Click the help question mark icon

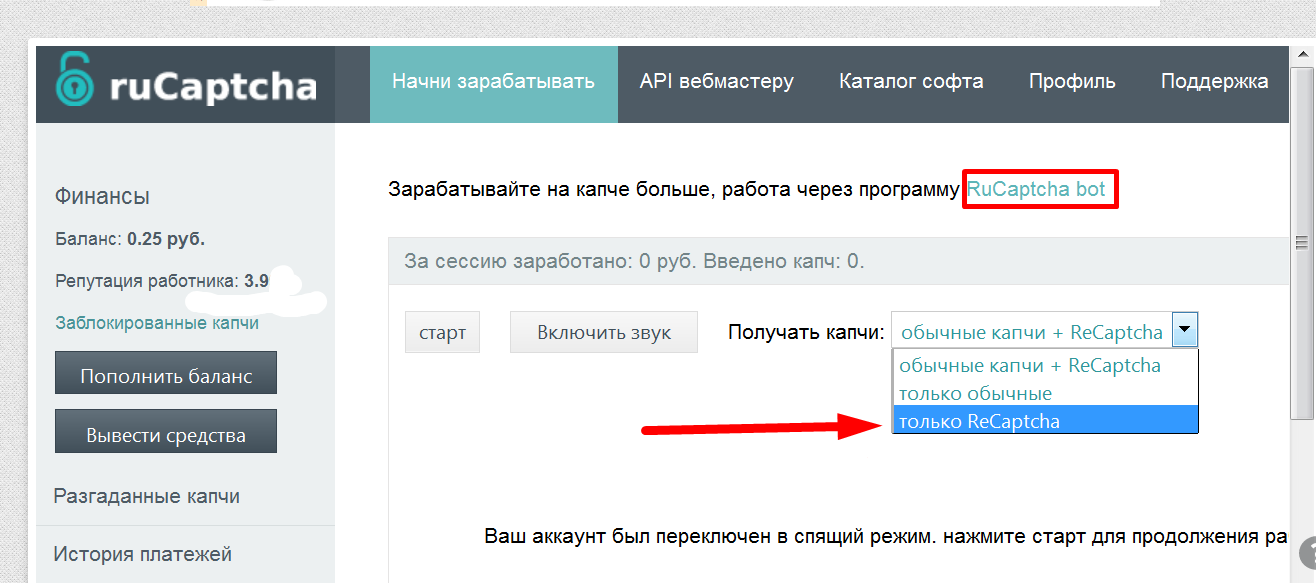pos(1307,553)
